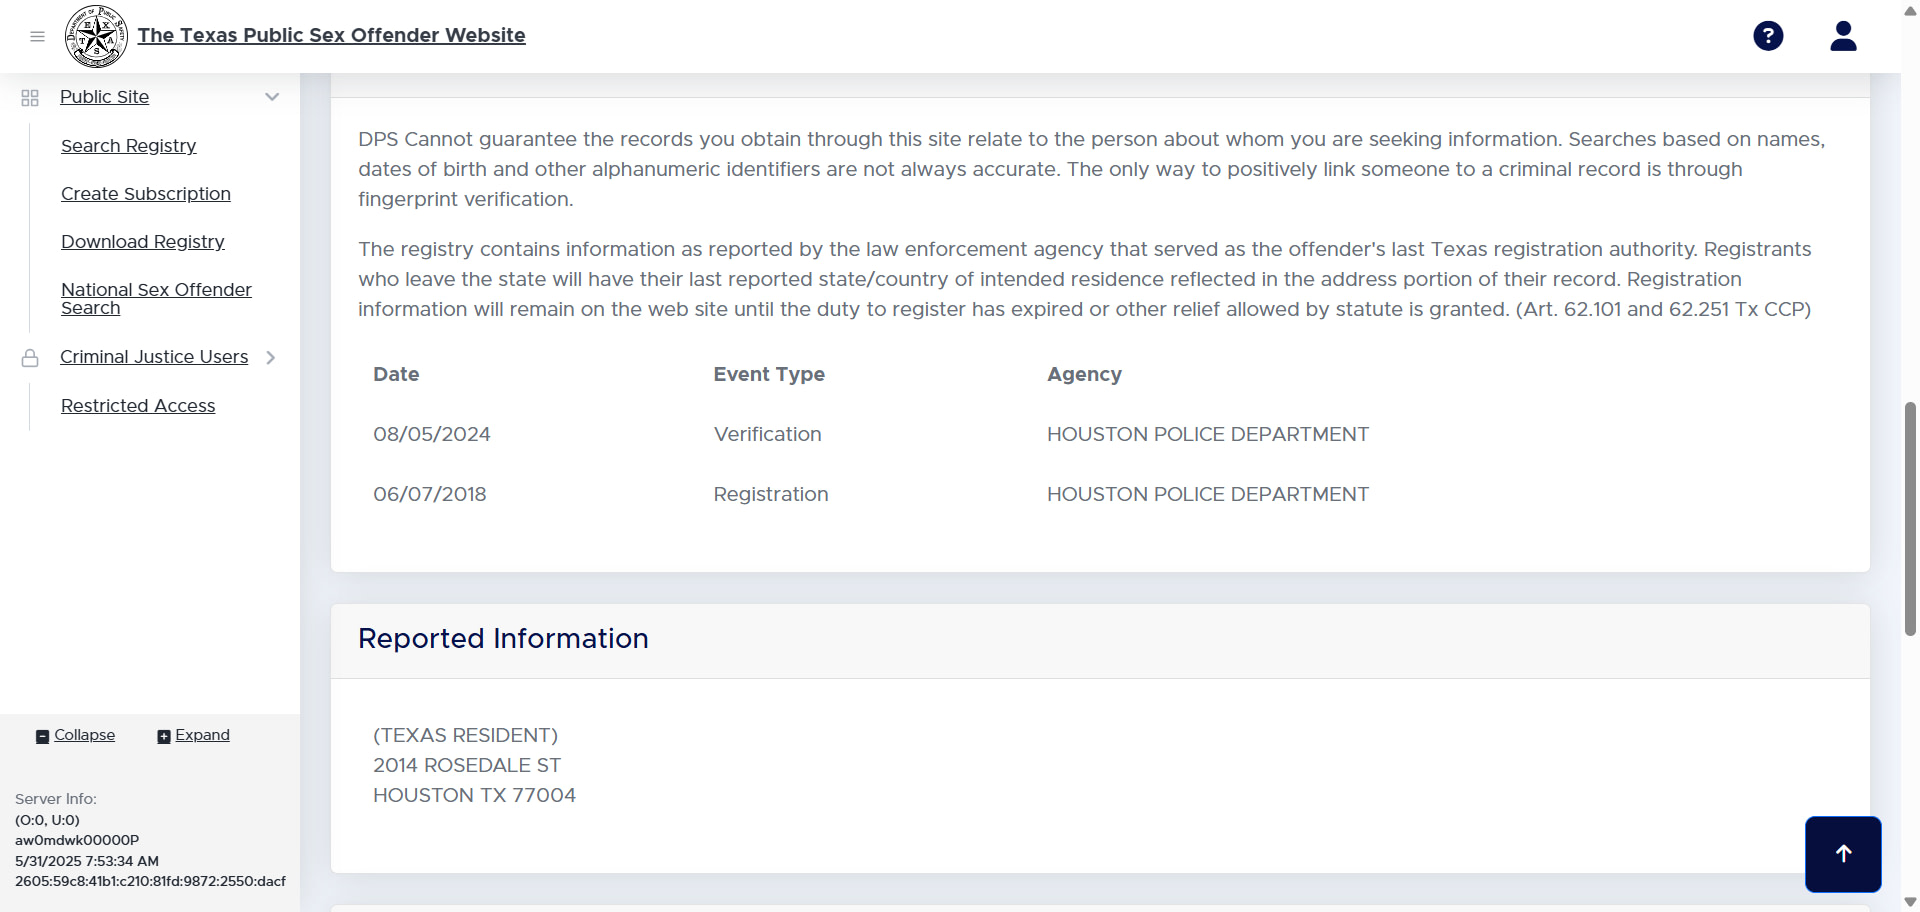
Task: Open the hamburger menu icon
Action: point(38,36)
